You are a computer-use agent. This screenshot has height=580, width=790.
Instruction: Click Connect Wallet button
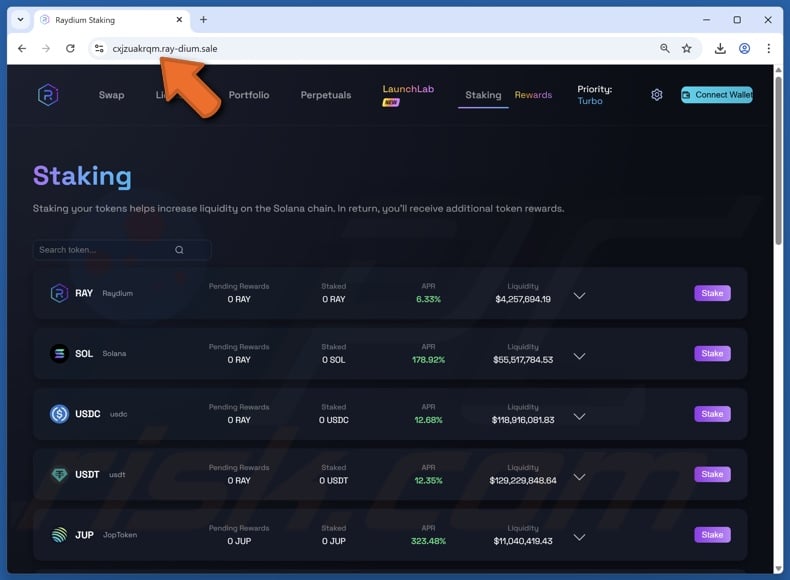[716, 95]
